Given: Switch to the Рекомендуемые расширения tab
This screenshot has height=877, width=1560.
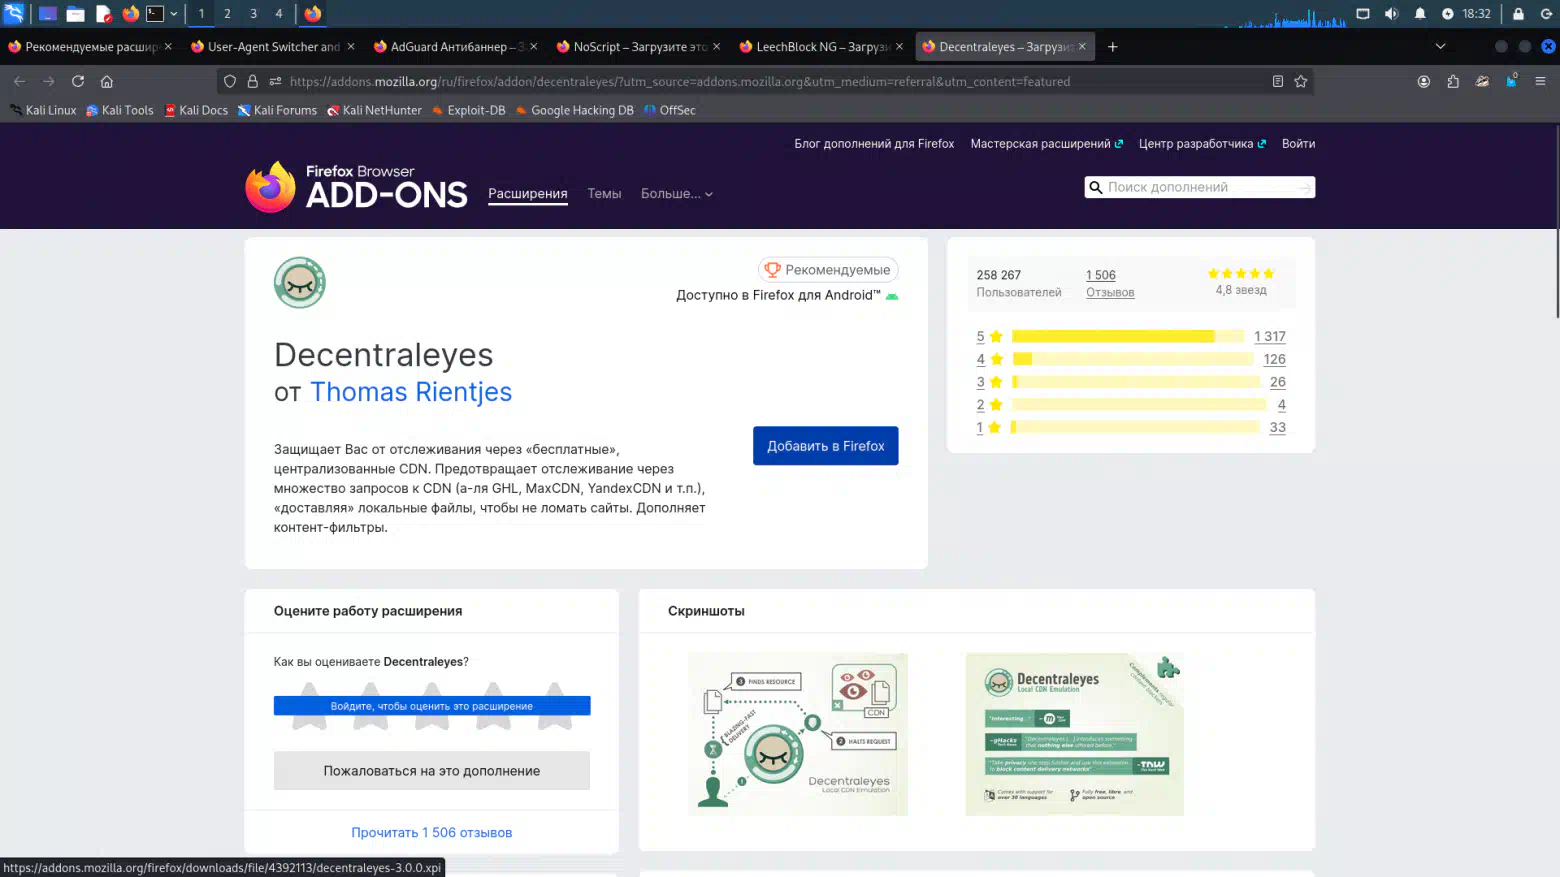Looking at the screenshot, I should [90, 46].
